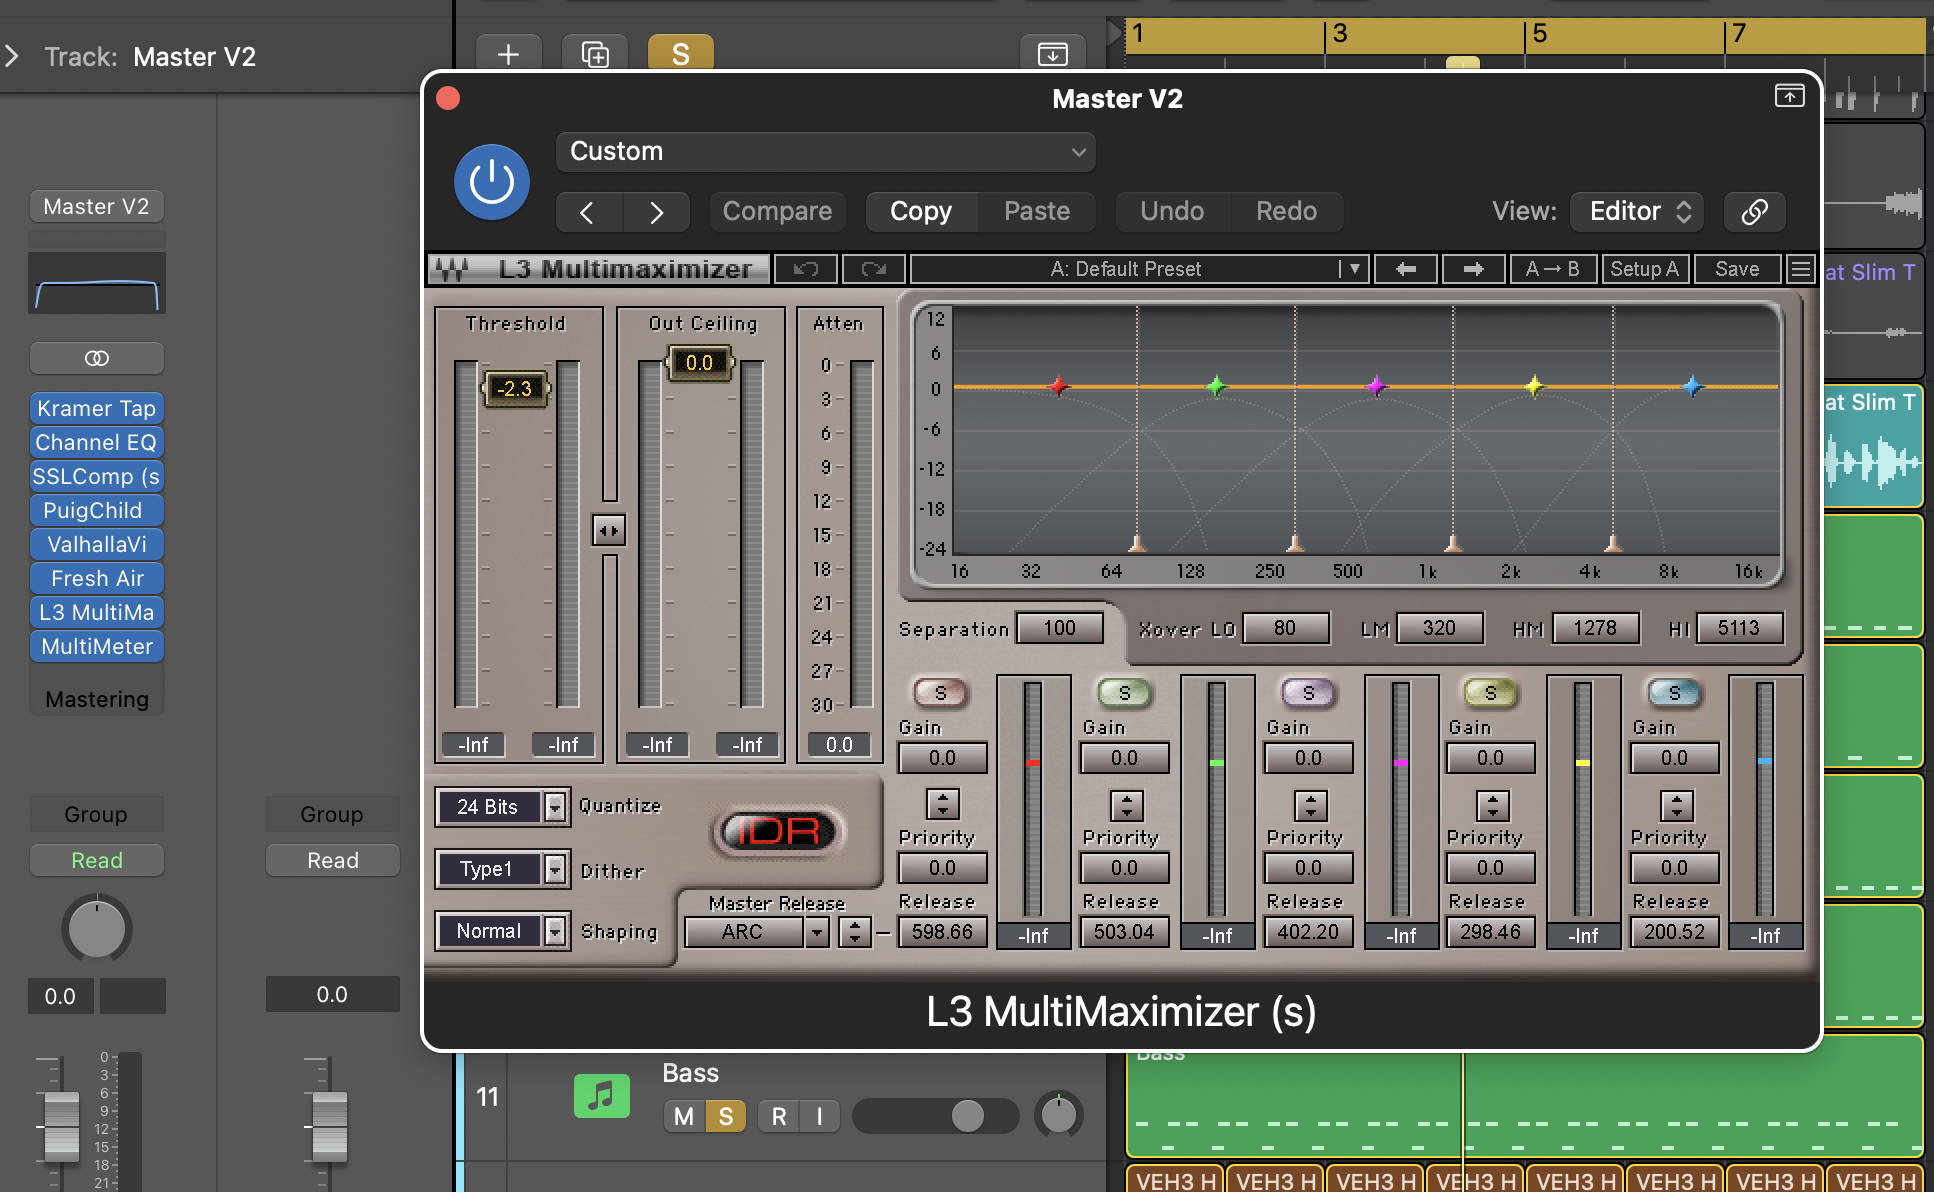Solo the yellow high-mid band

coord(1490,693)
